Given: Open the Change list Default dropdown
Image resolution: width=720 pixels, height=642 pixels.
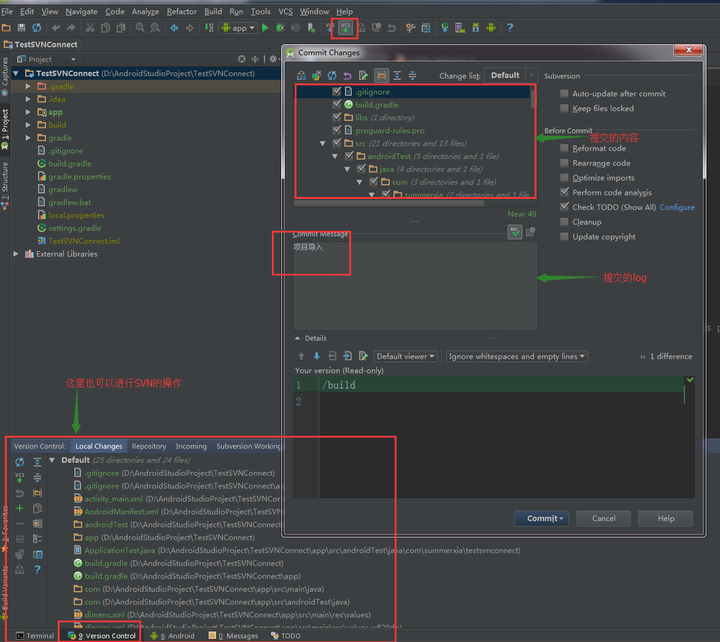Looking at the screenshot, I should coord(510,75).
